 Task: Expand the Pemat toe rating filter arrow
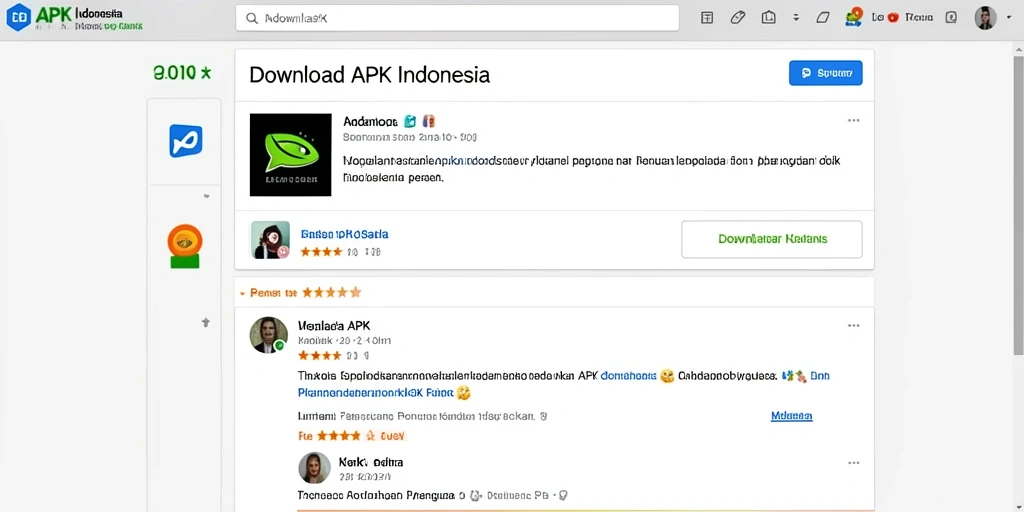tap(242, 293)
